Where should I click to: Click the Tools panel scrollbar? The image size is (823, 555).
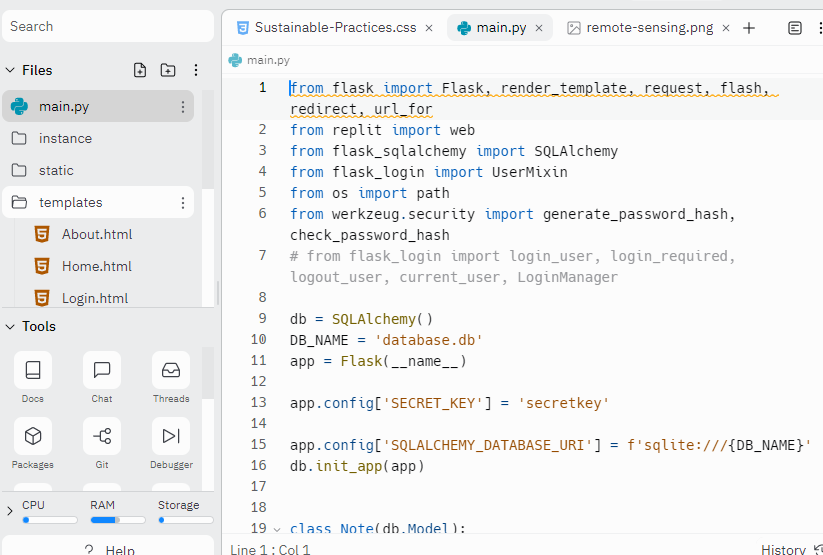(208, 373)
